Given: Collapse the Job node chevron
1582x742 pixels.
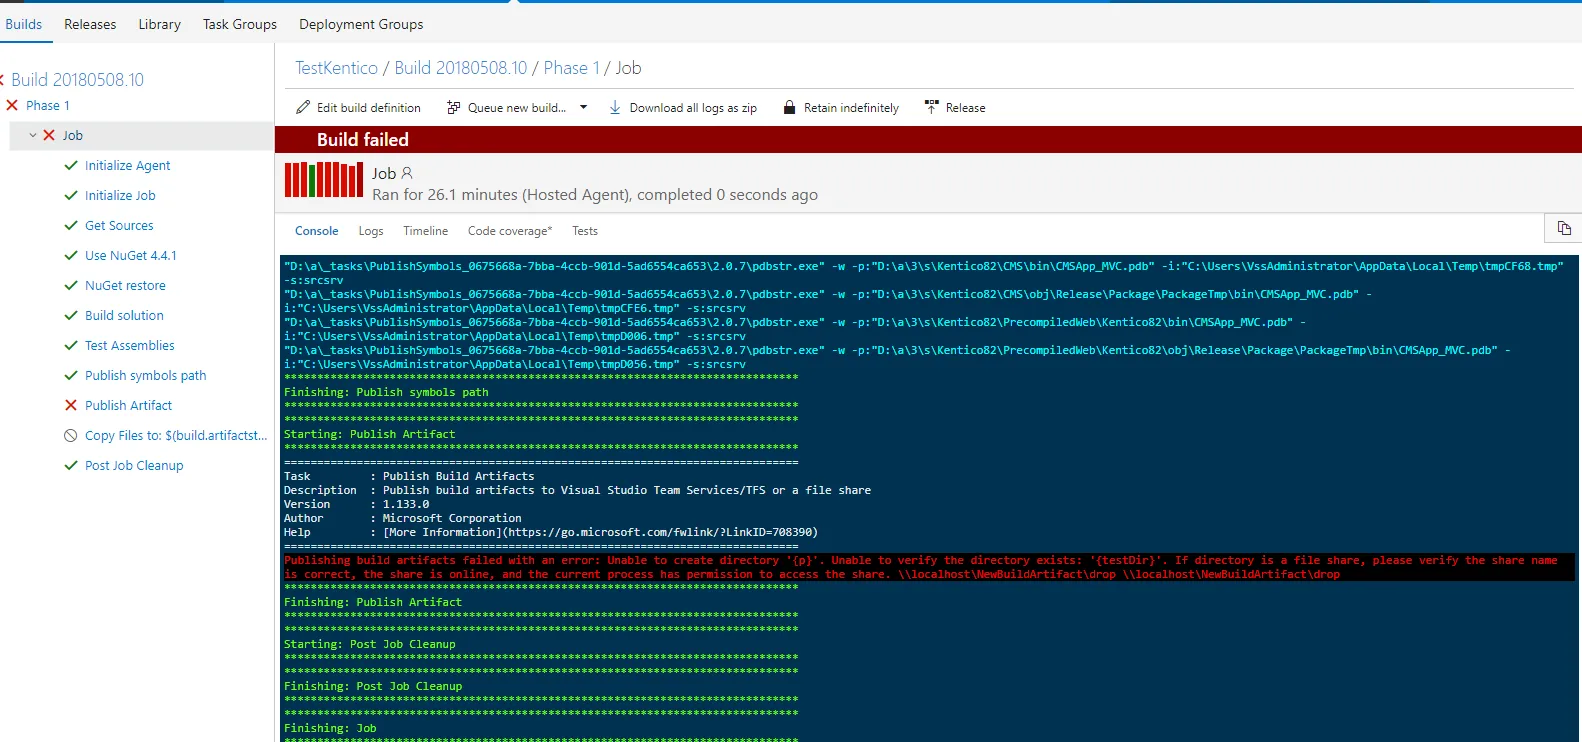Looking at the screenshot, I should 33,135.
